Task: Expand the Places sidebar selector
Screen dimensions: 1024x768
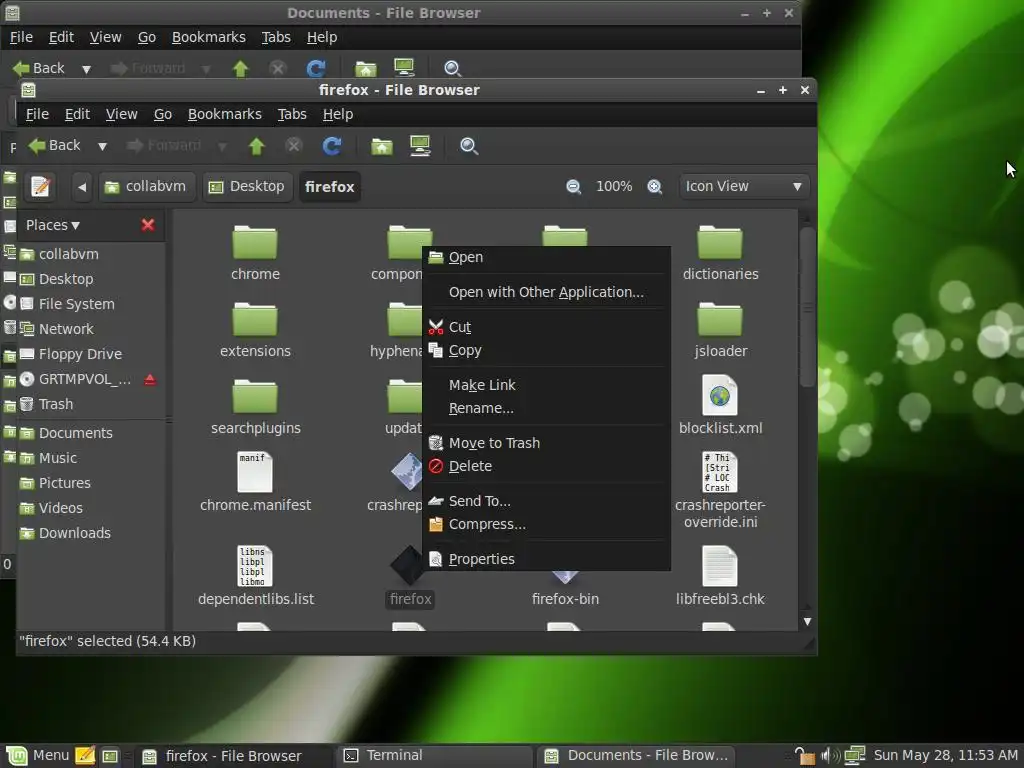Action: click(x=53, y=225)
